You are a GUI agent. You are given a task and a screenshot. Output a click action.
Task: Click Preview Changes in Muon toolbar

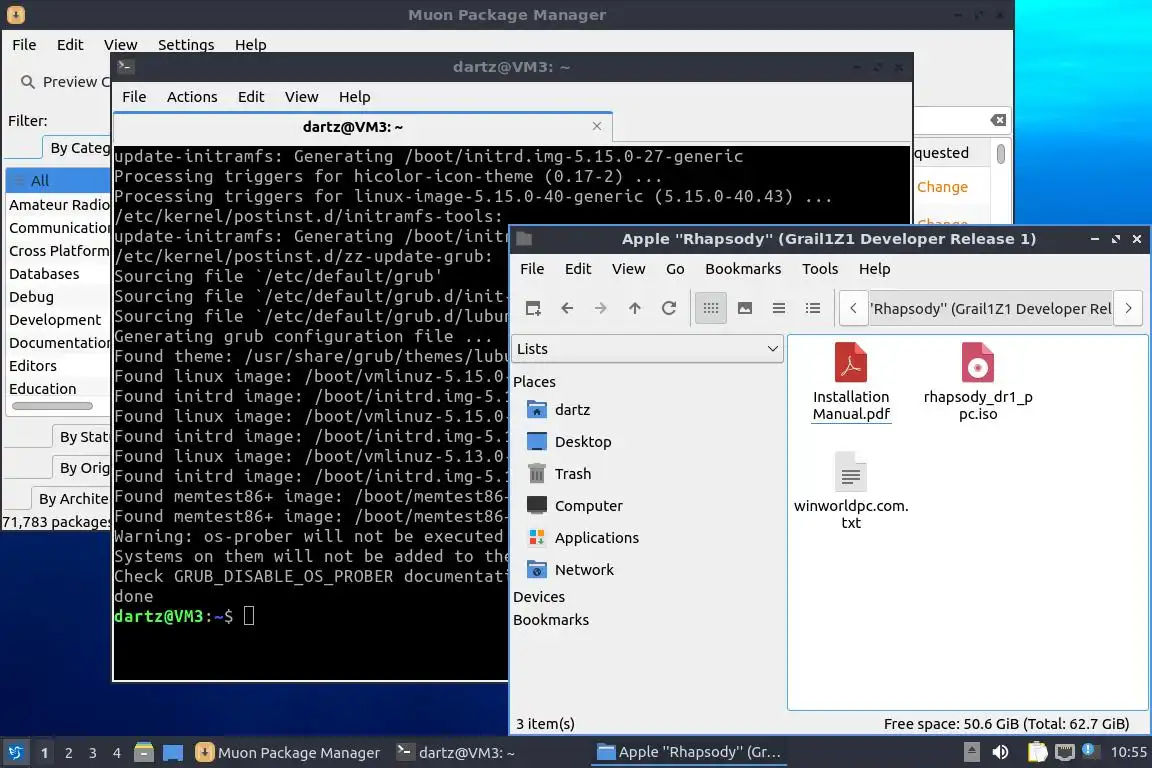pos(65,82)
